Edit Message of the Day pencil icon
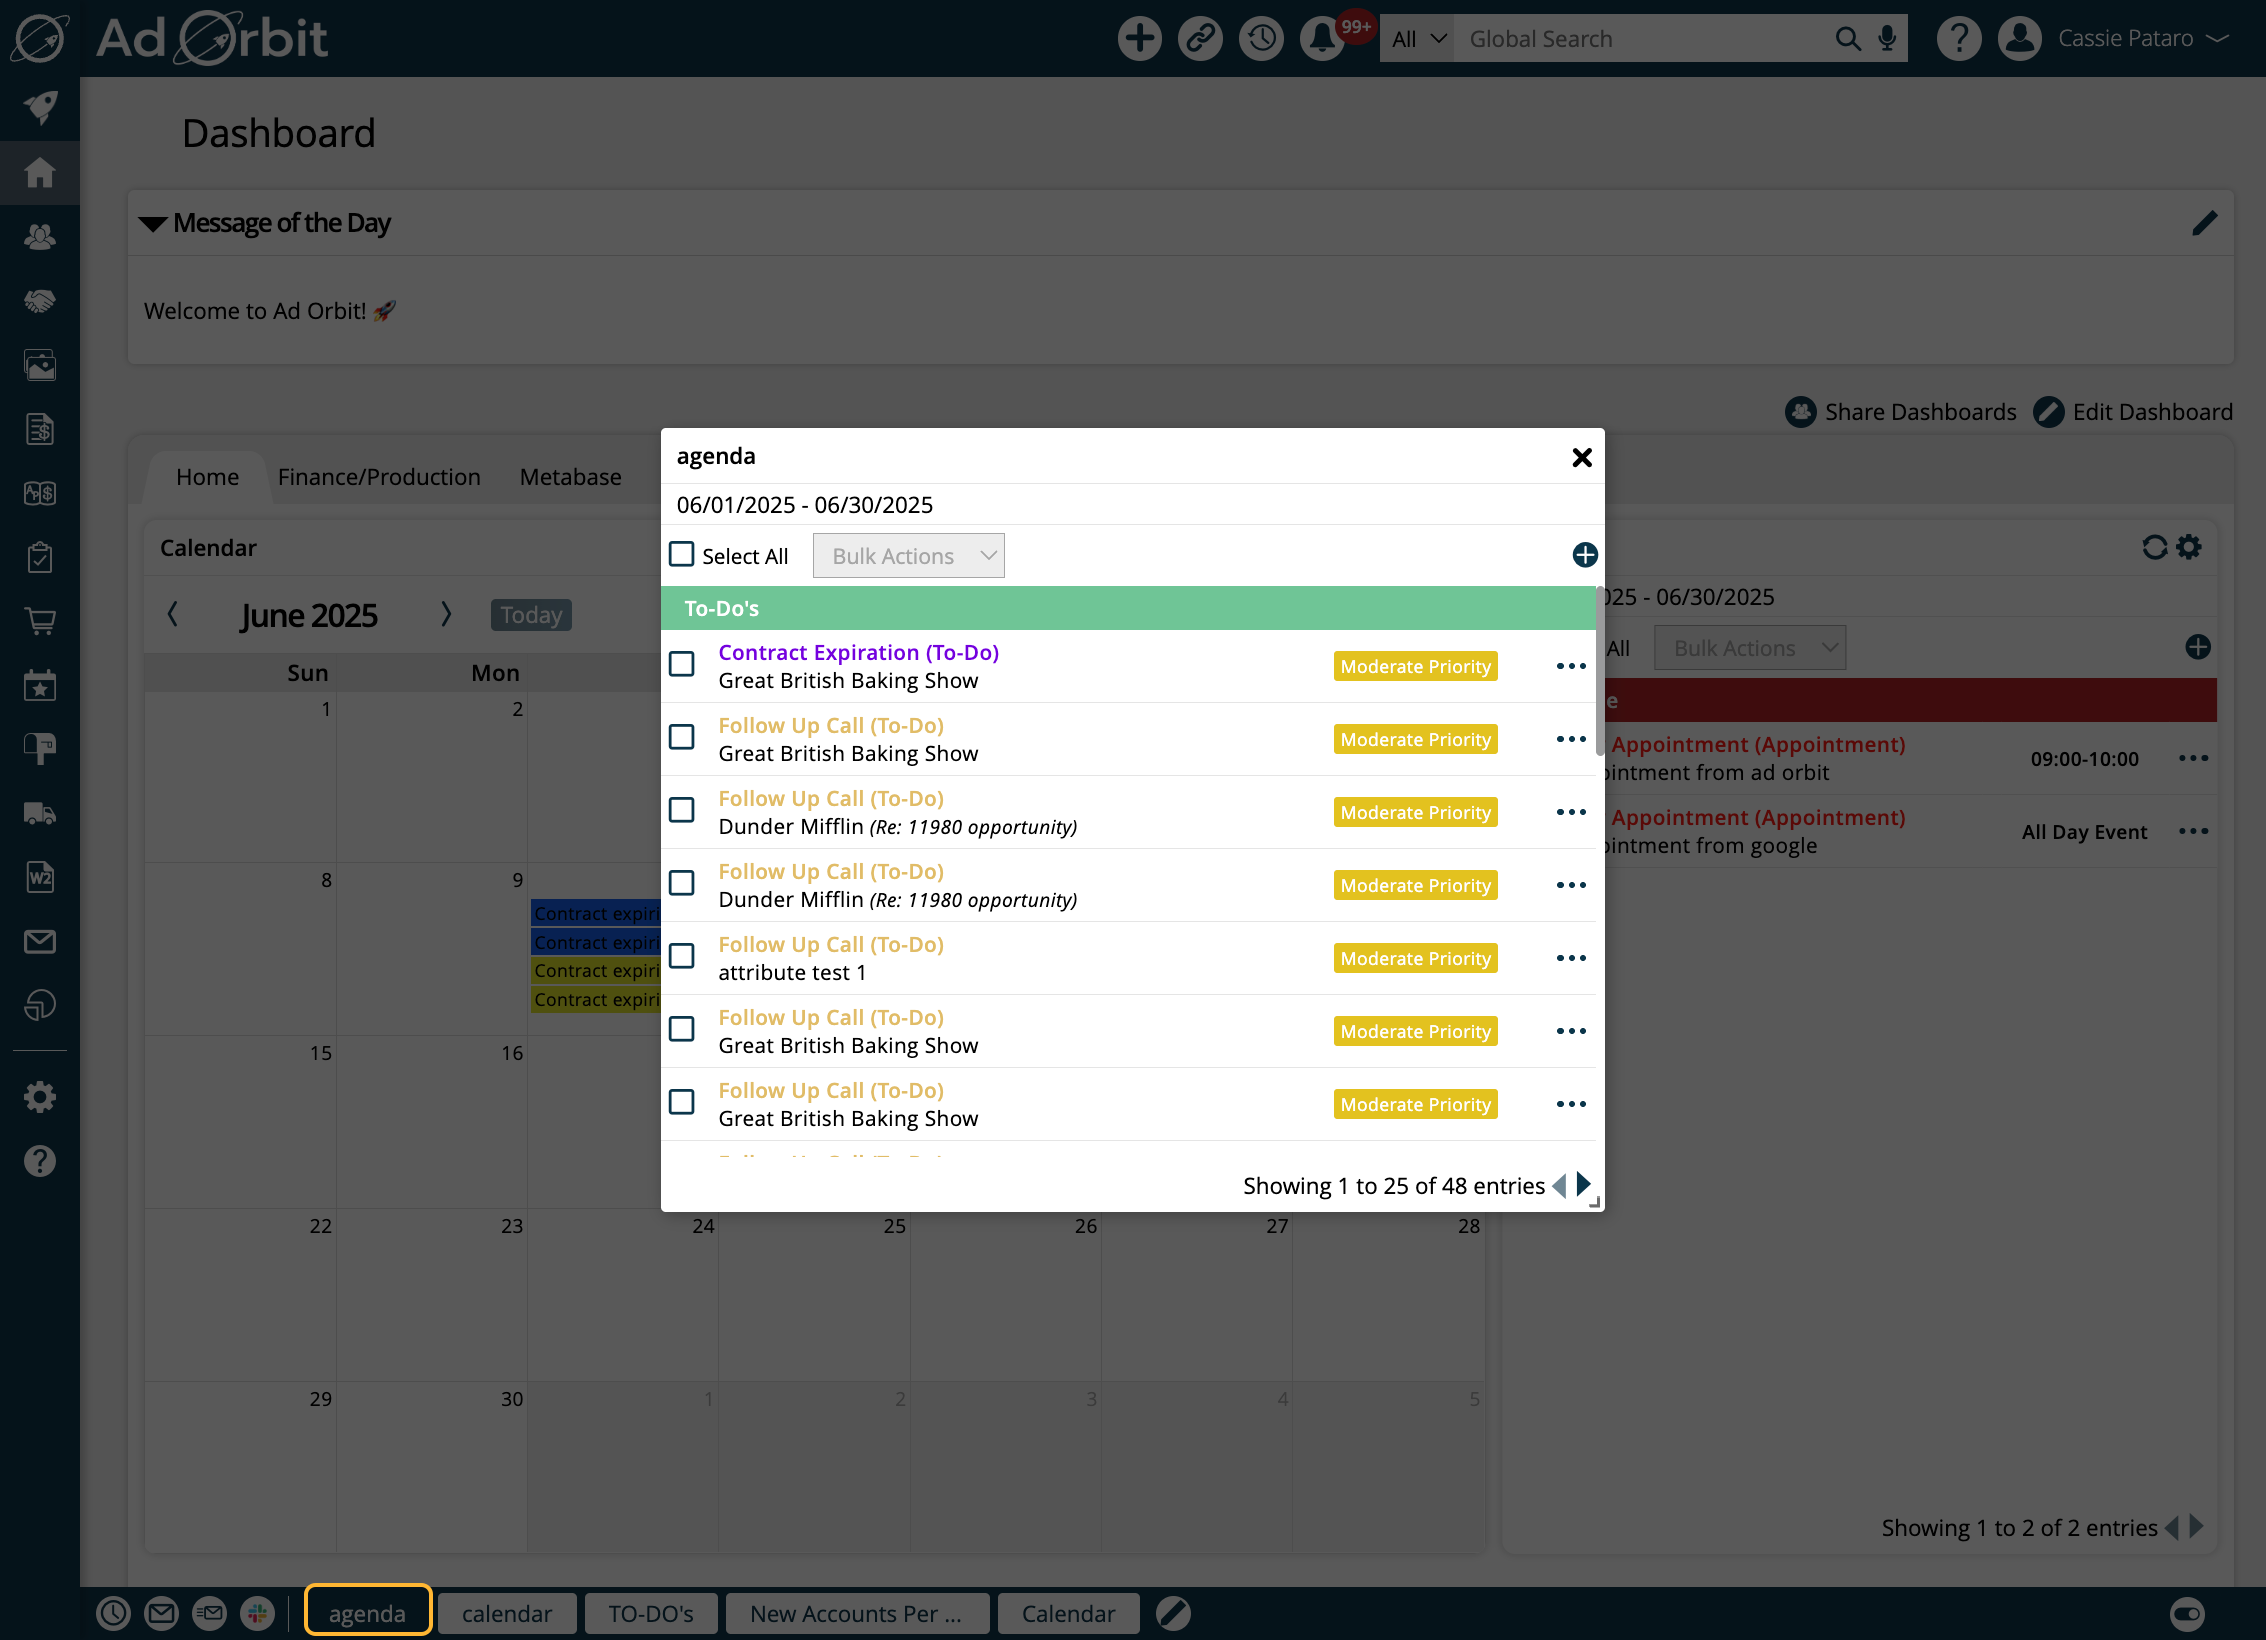 coord(2204,223)
